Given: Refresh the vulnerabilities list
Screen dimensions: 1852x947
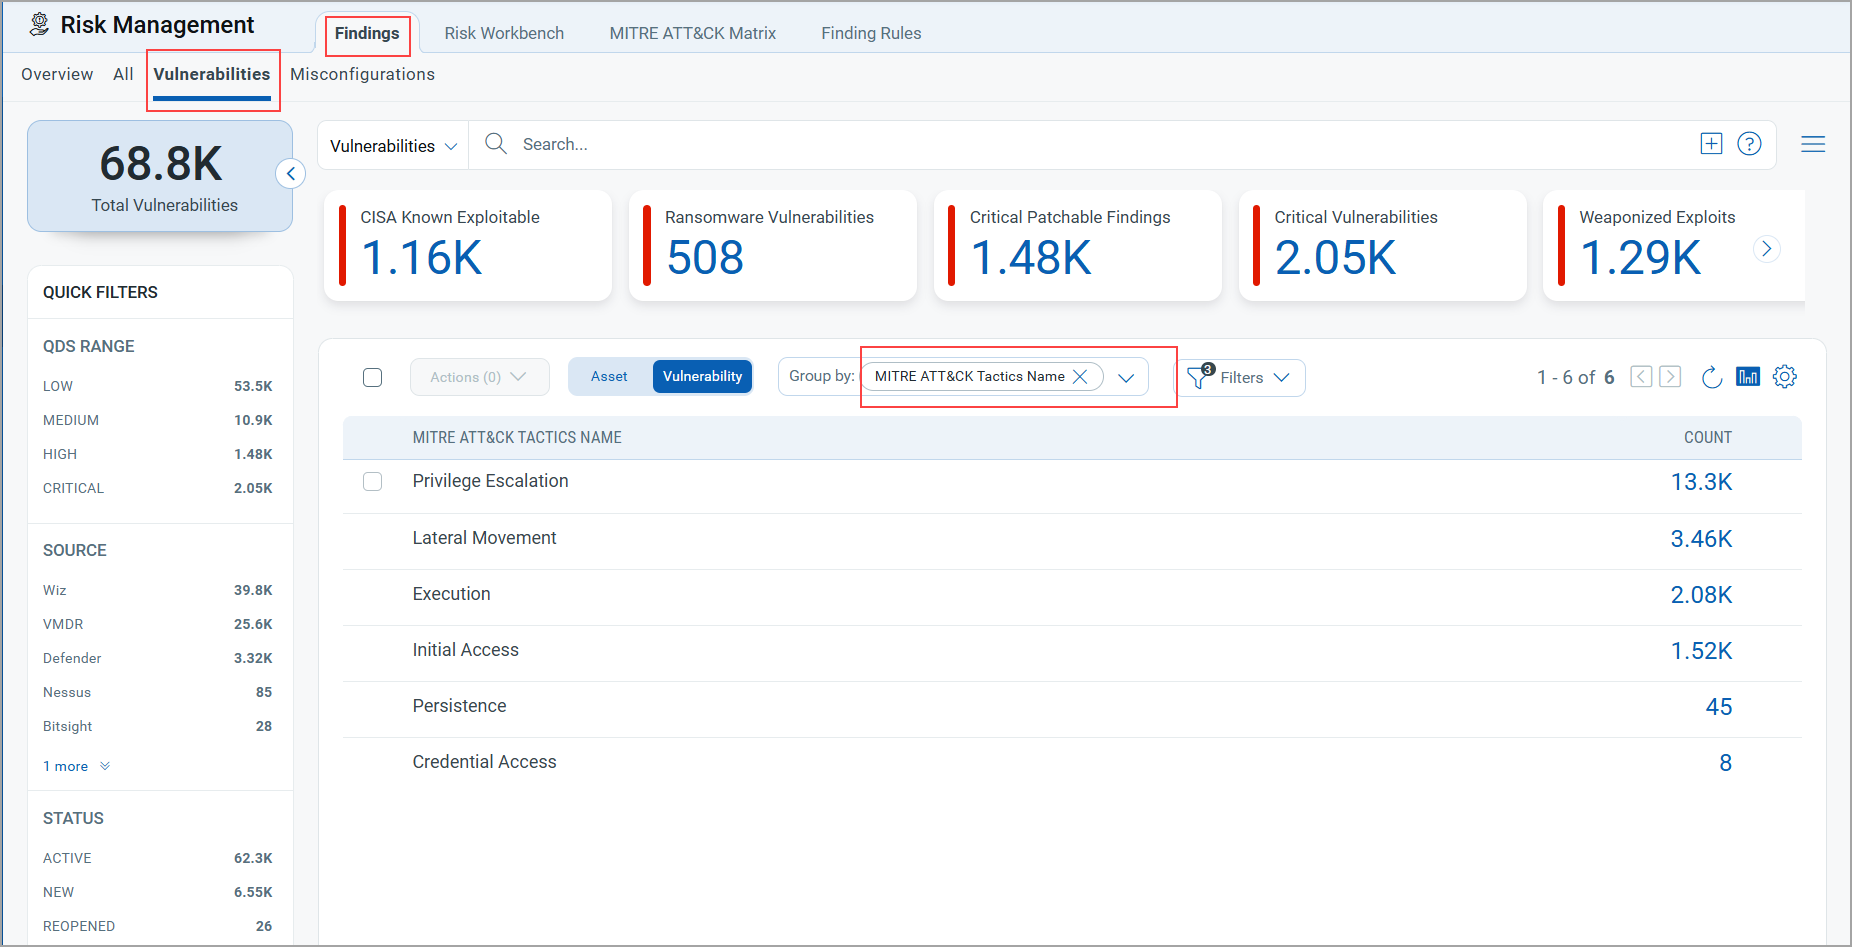Looking at the screenshot, I should (x=1711, y=377).
